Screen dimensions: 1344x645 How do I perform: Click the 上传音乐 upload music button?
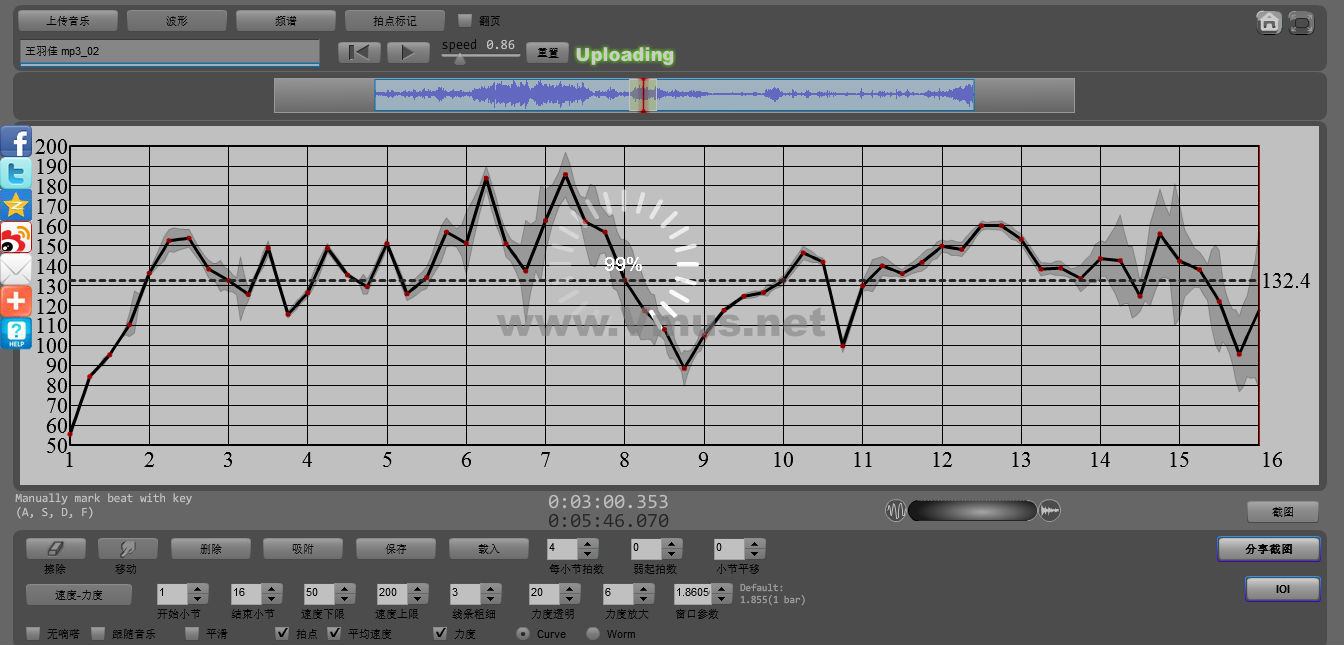pyautogui.click(x=68, y=20)
